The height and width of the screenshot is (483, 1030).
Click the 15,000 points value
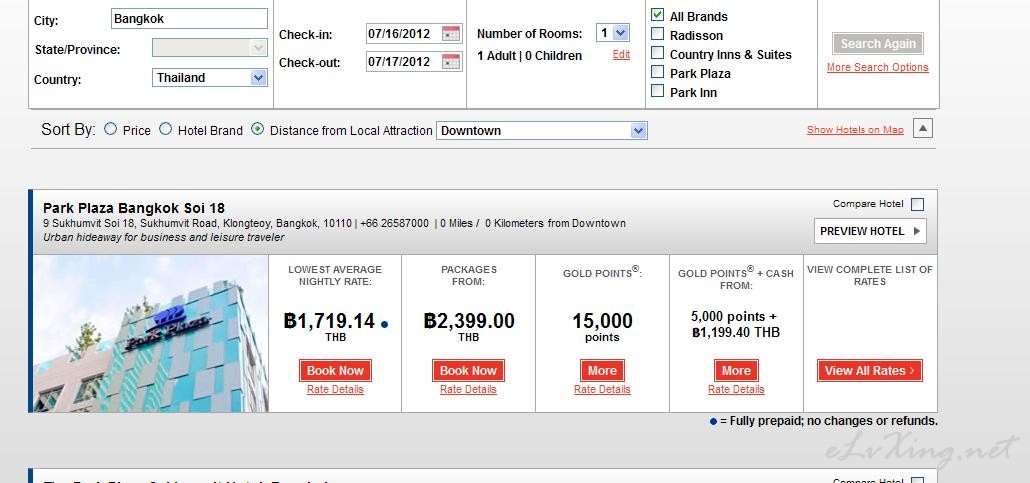coord(602,321)
